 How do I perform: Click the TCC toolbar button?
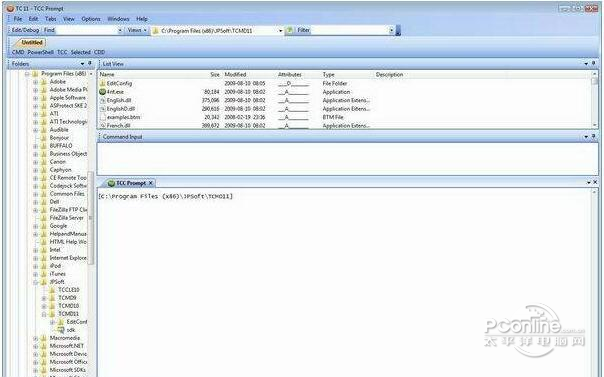pos(62,52)
